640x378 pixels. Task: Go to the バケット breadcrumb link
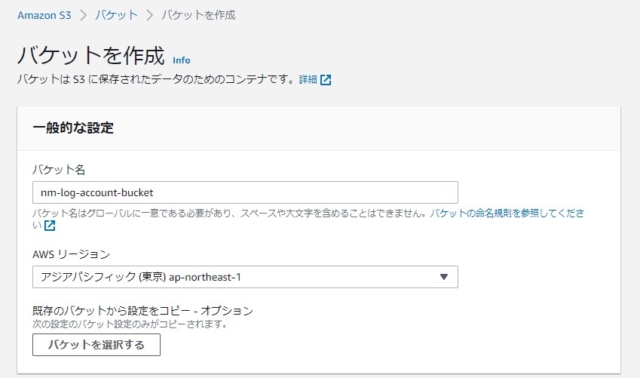pyautogui.click(x=116, y=15)
